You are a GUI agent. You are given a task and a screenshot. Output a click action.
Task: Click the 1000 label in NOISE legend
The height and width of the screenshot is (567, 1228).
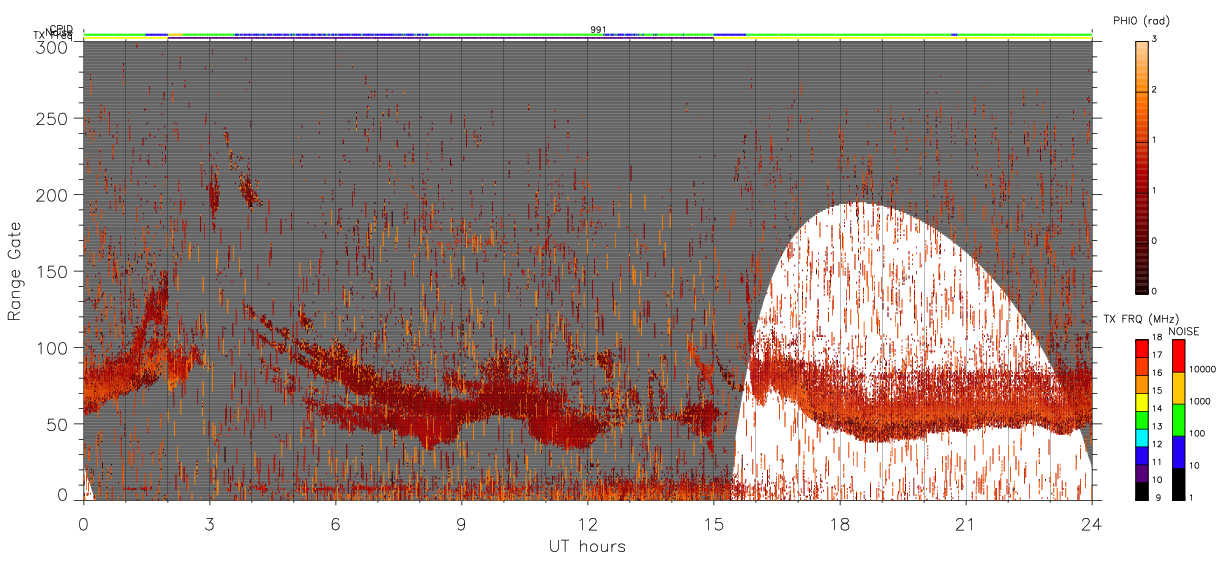coord(1200,401)
